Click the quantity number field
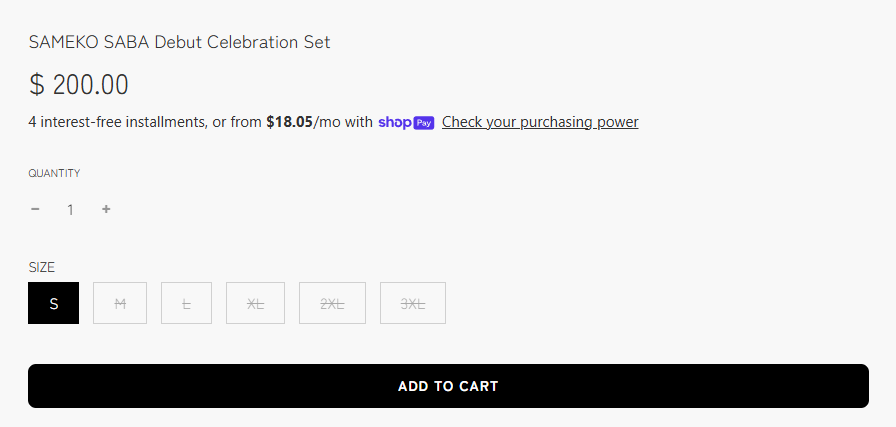 (x=70, y=210)
